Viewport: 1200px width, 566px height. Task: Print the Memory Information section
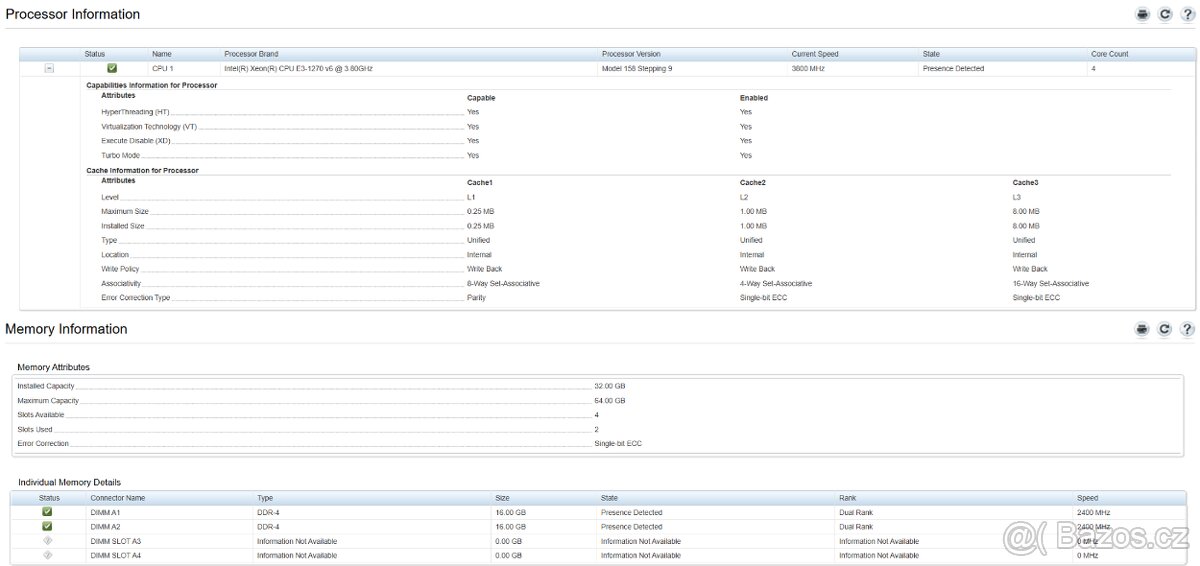(1142, 329)
